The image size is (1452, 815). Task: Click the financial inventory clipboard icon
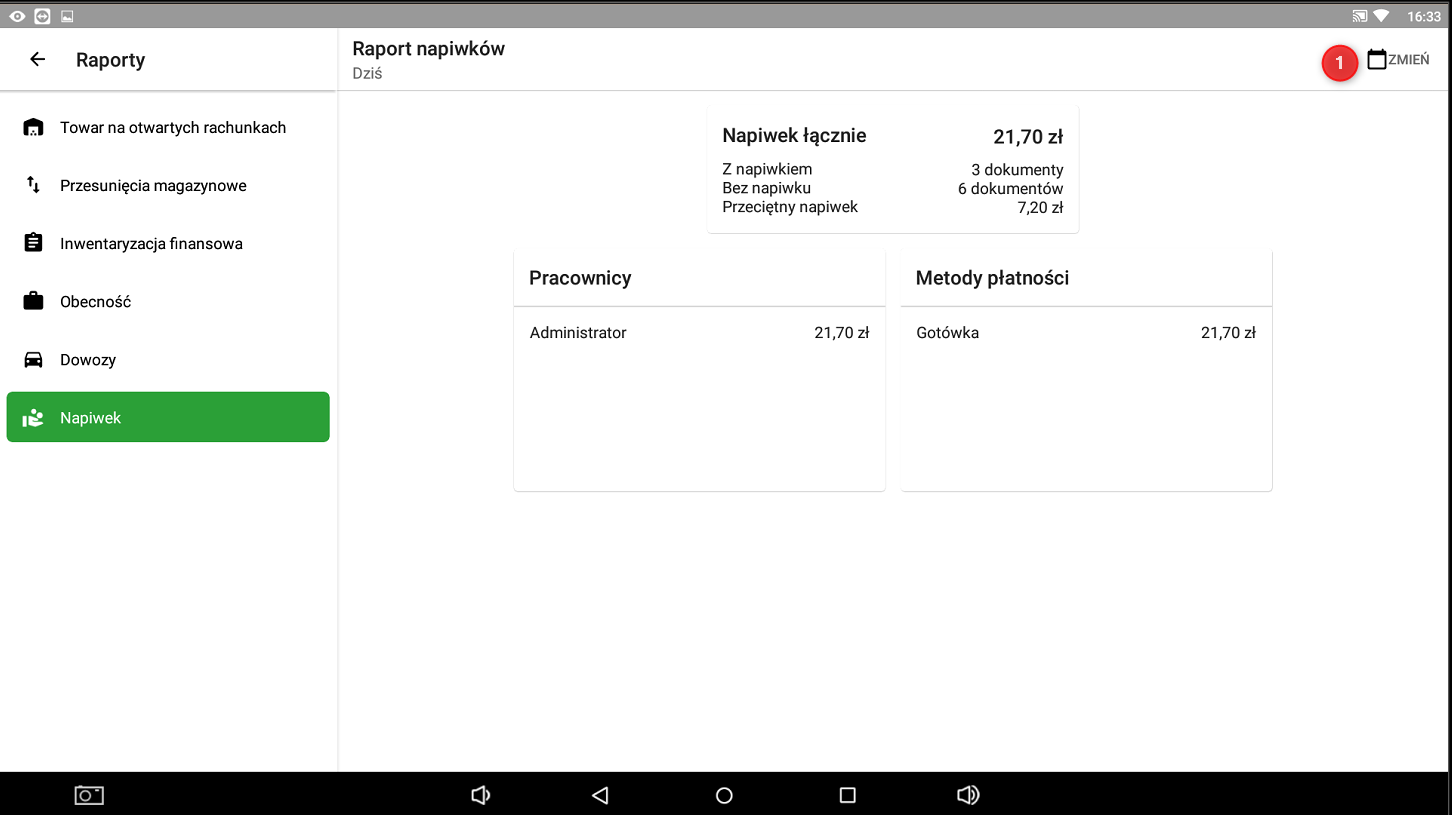click(x=33, y=243)
